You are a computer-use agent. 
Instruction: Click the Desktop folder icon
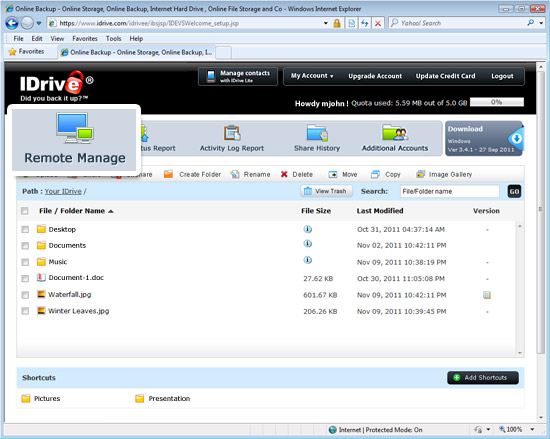(41, 229)
